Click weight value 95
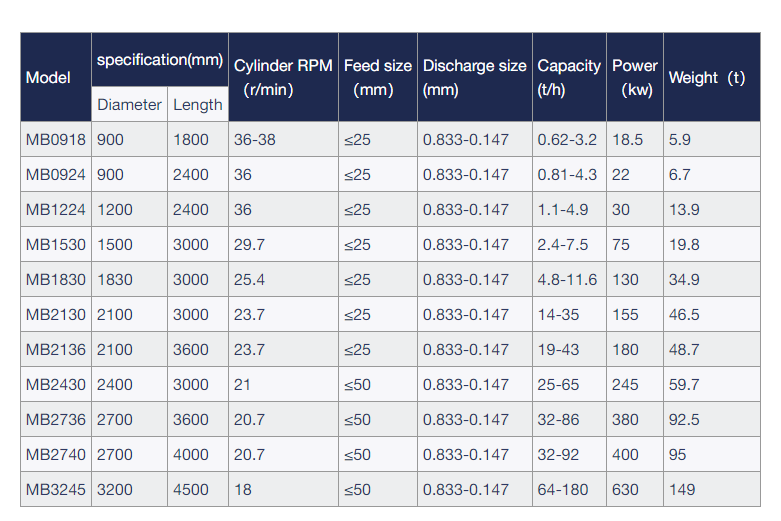This screenshot has width=781, height=521. (712, 454)
